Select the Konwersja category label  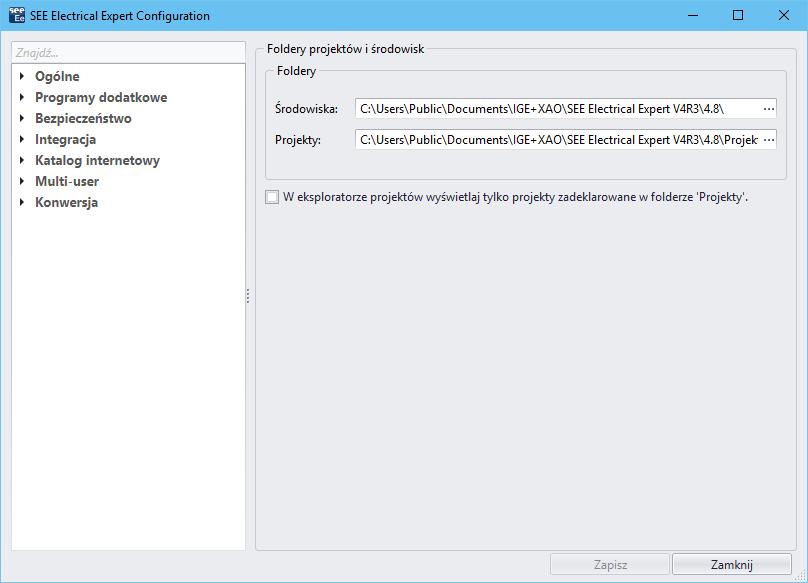click(66, 203)
